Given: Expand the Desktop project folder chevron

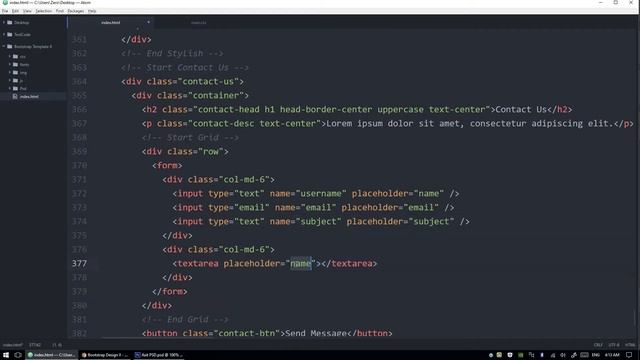Looking at the screenshot, I should (x=4, y=22).
